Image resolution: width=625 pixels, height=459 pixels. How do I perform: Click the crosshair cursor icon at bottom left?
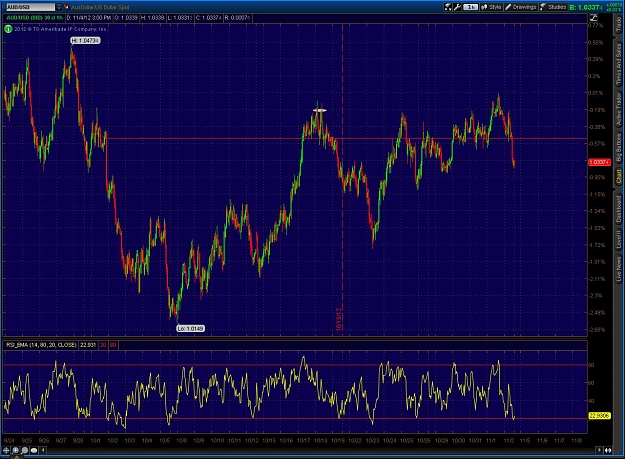click(x=6, y=450)
